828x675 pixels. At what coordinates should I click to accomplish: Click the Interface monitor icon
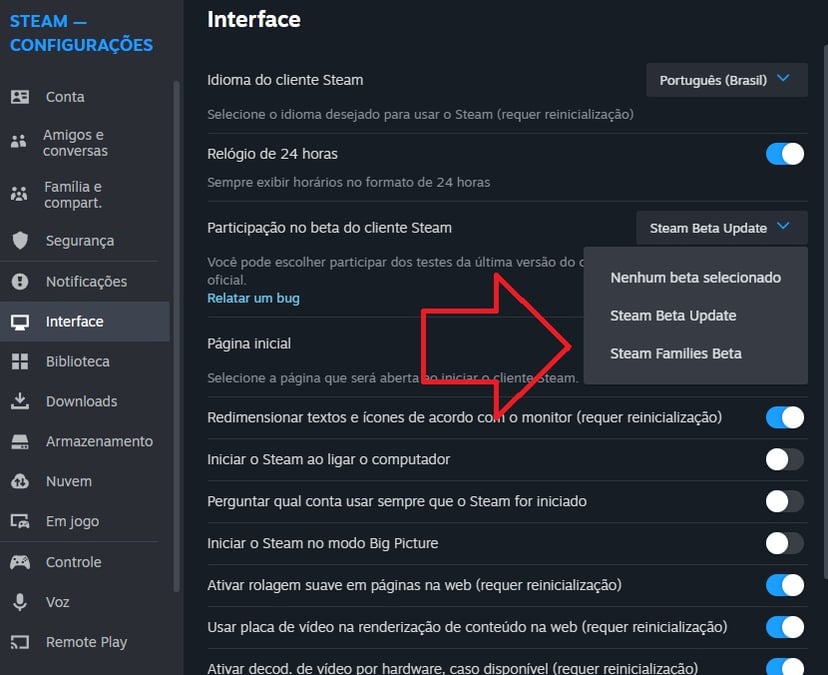pyautogui.click(x=20, y=322)
